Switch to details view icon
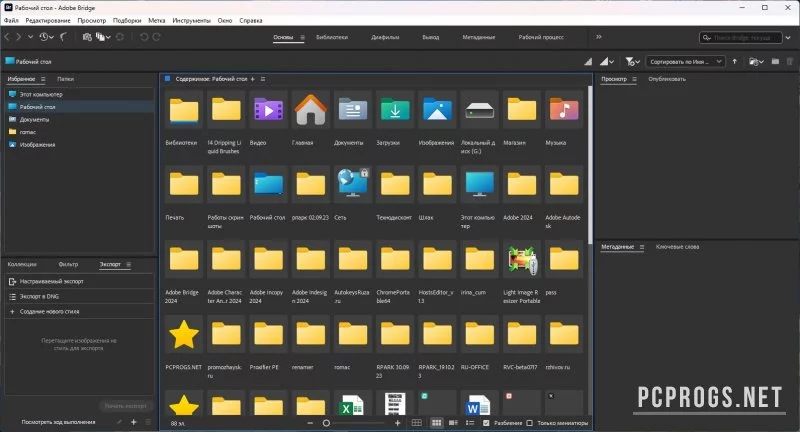800x432 pixels. click(x=453, y=423)
